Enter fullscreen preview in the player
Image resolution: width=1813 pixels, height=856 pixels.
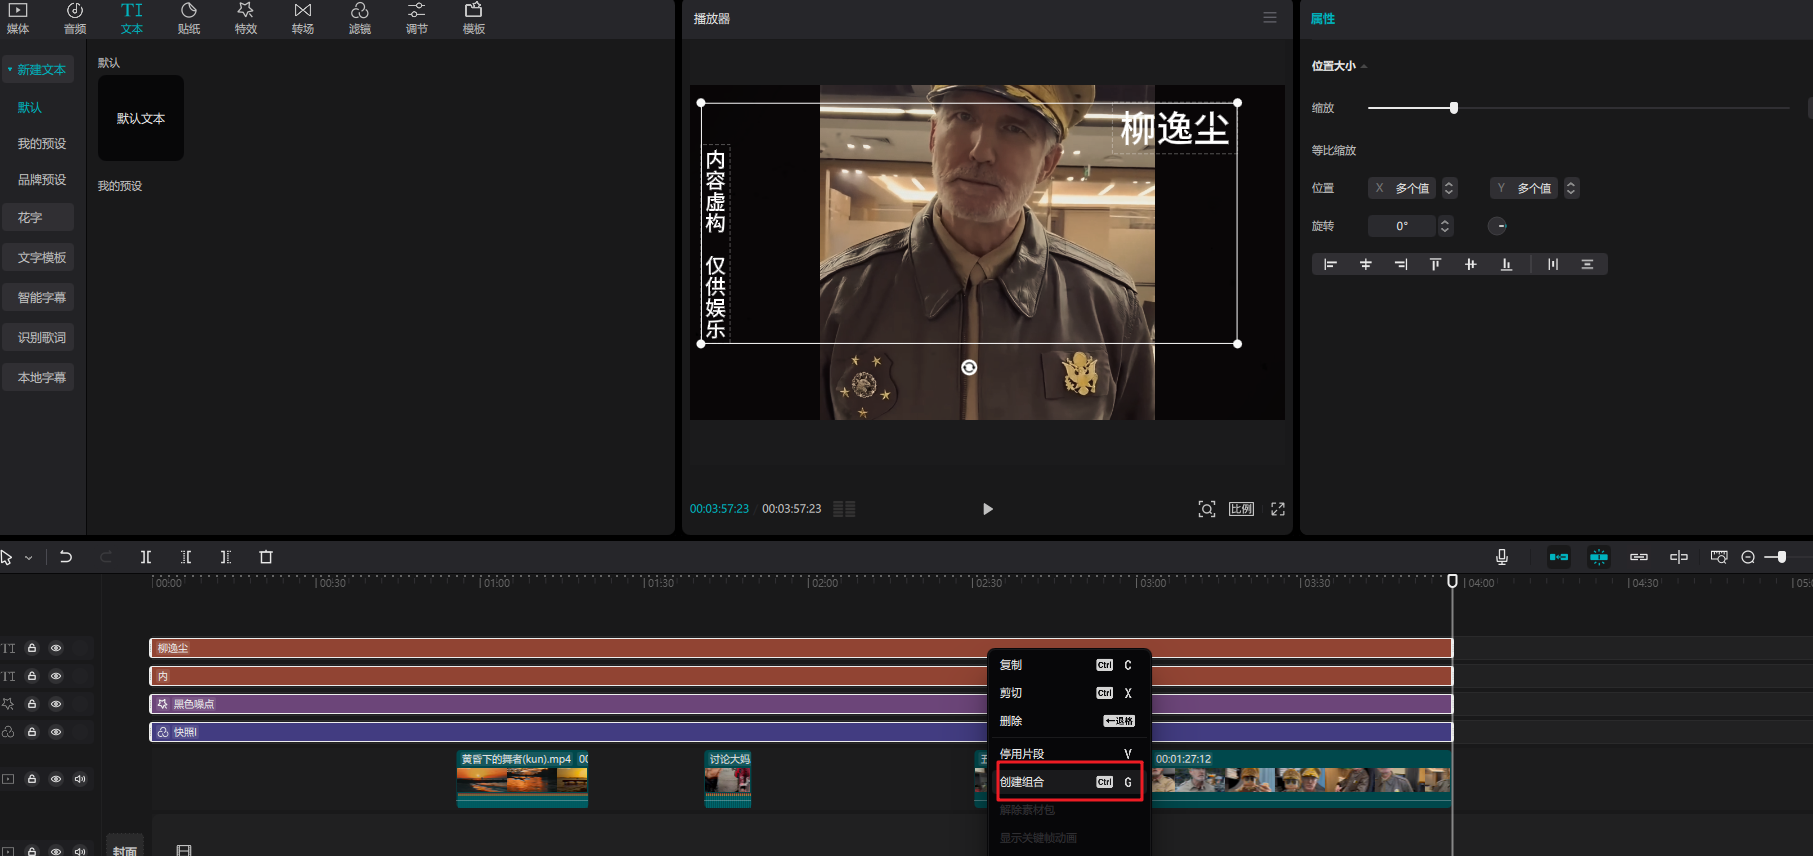pos(1277,509)
